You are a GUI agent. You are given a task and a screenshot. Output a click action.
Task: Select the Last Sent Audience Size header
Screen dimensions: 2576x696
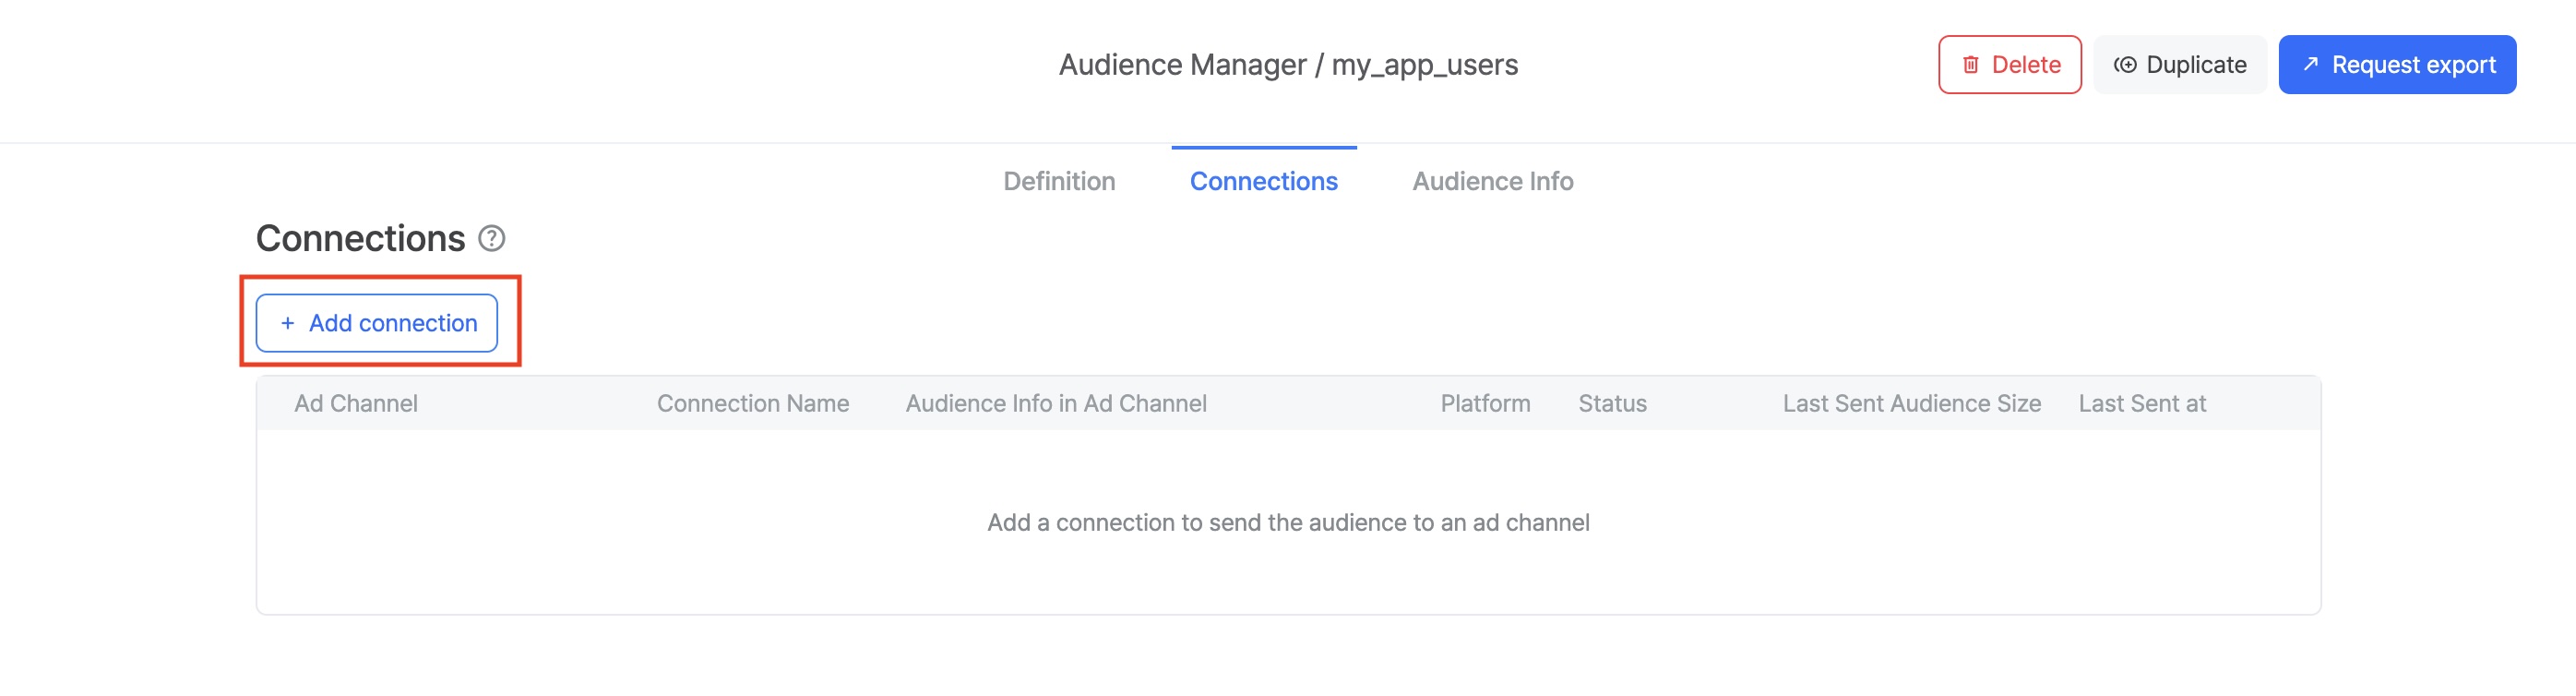click(x=1910, y=403)
